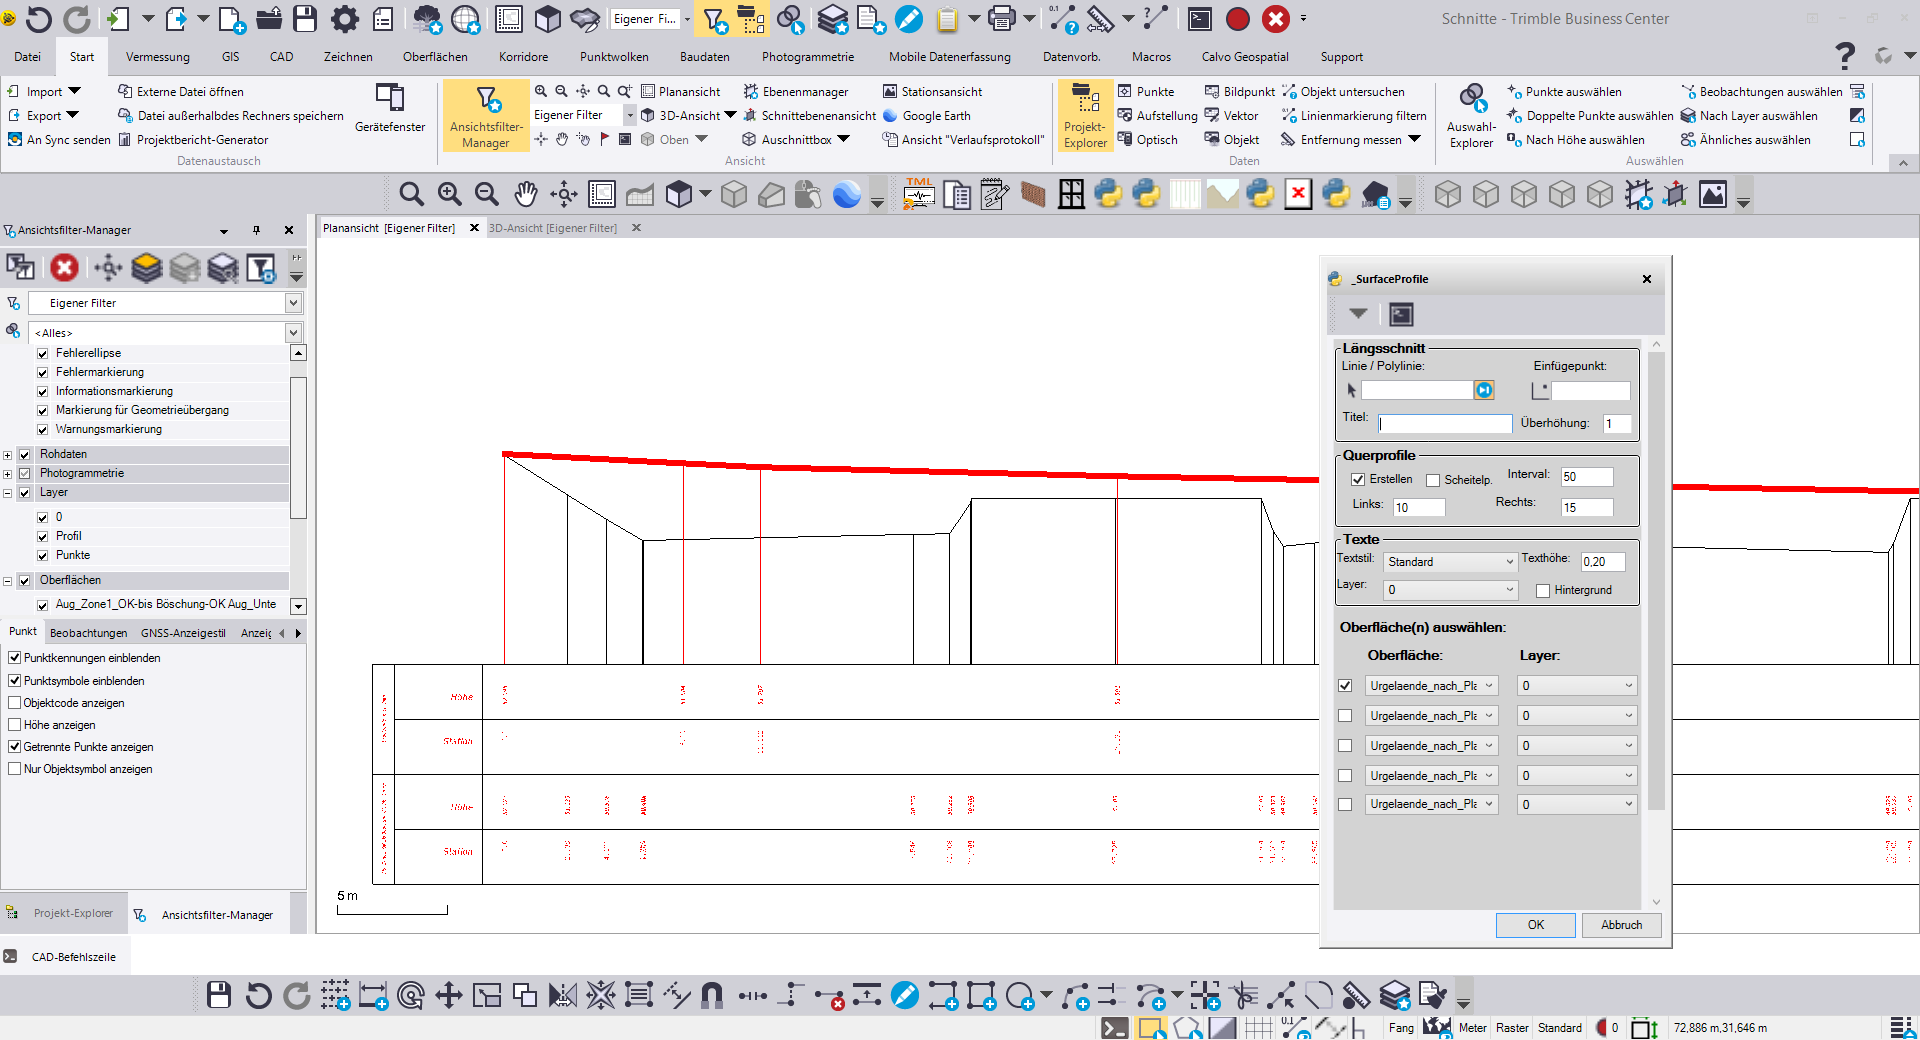
Task: Click the TML script icon in view toolbar
Action: pyautogui.click(x=919, y=194)
